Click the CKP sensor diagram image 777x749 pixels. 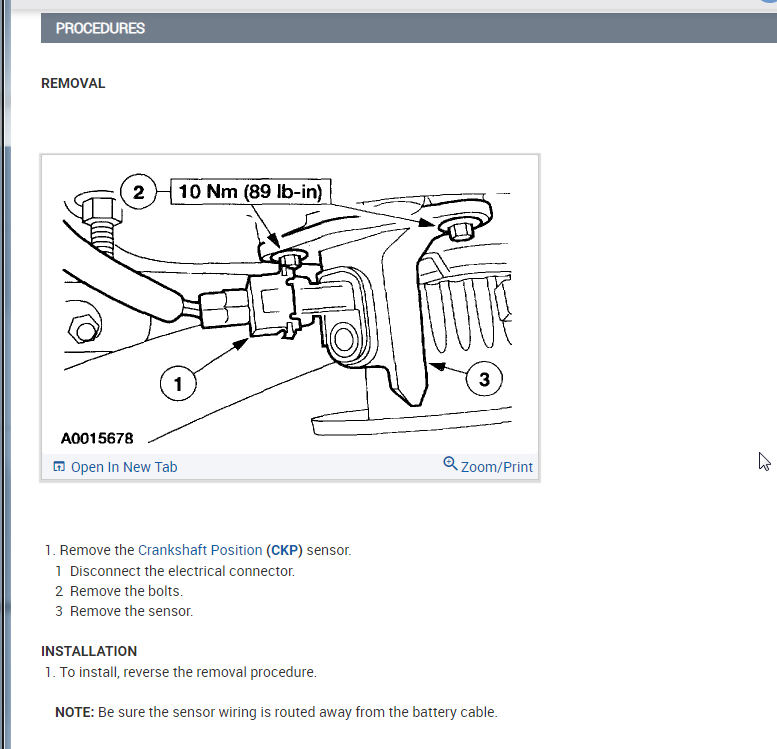point(289,305)
